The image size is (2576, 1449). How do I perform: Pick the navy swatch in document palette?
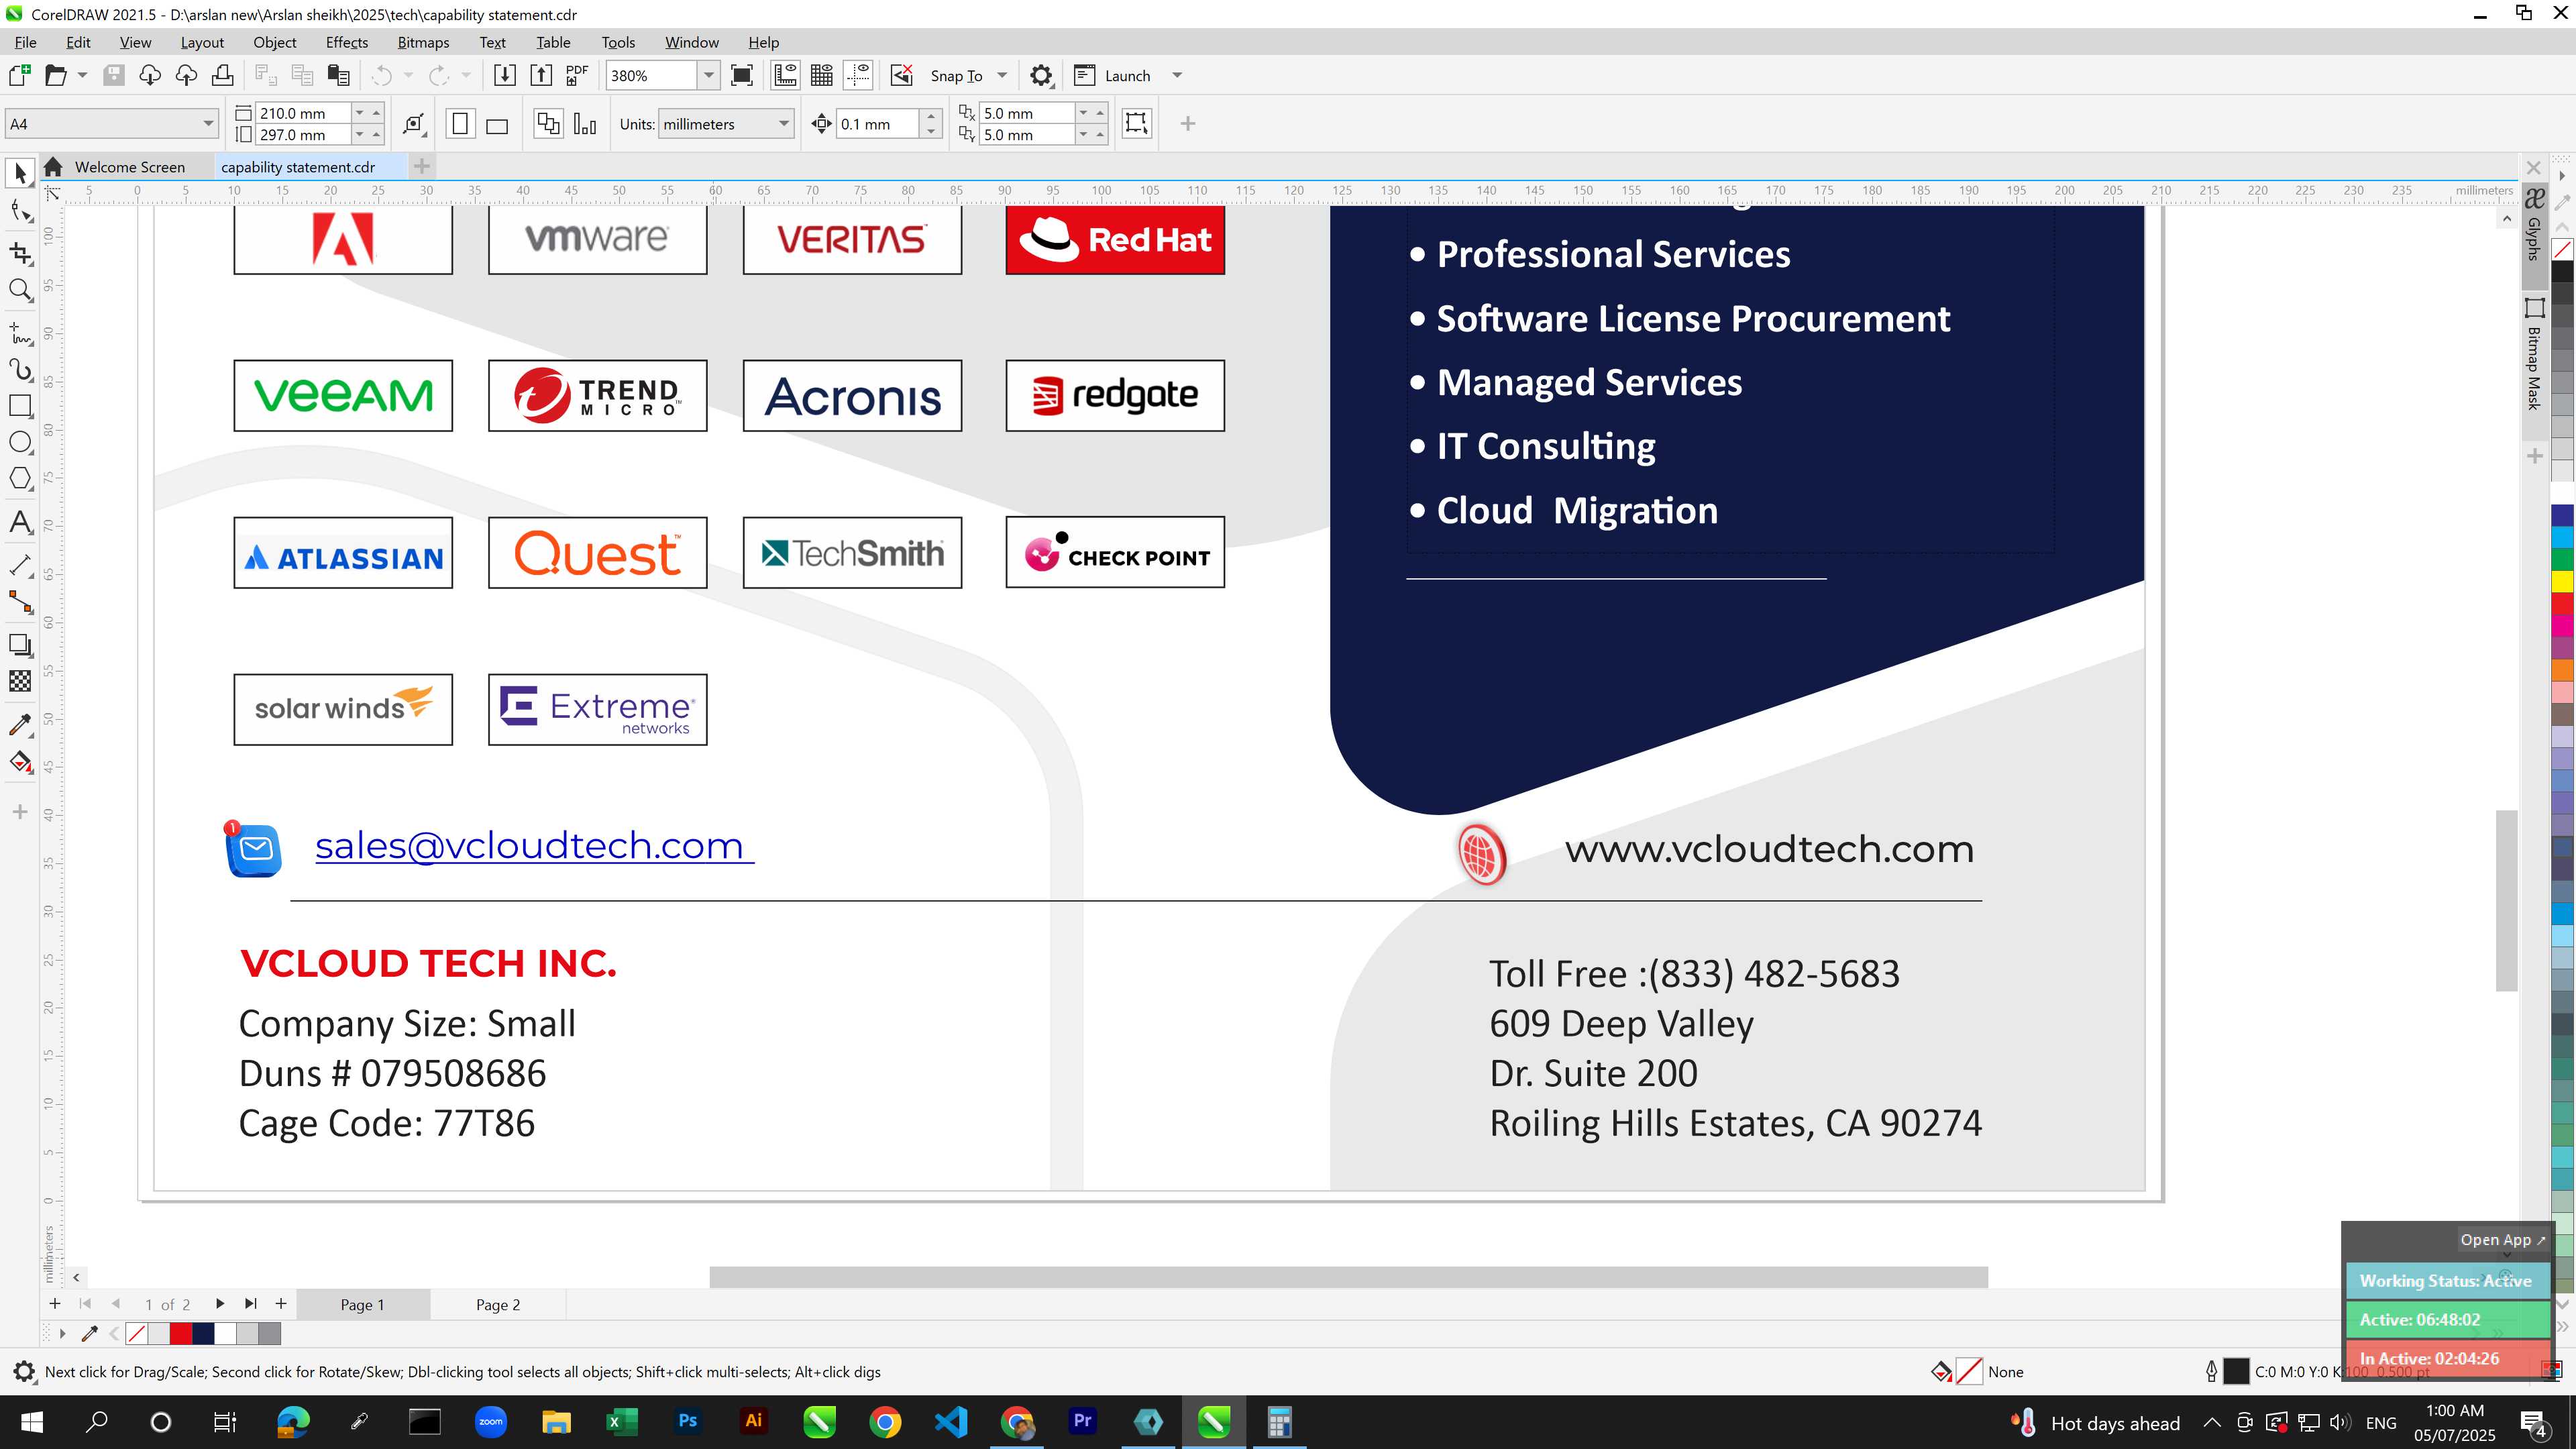[x=203, y=1333]
